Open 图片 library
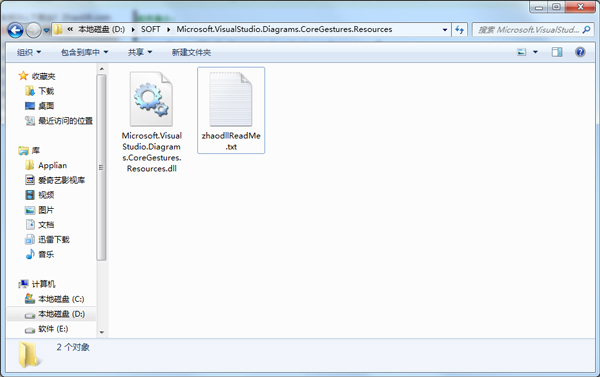 [46, 210]
